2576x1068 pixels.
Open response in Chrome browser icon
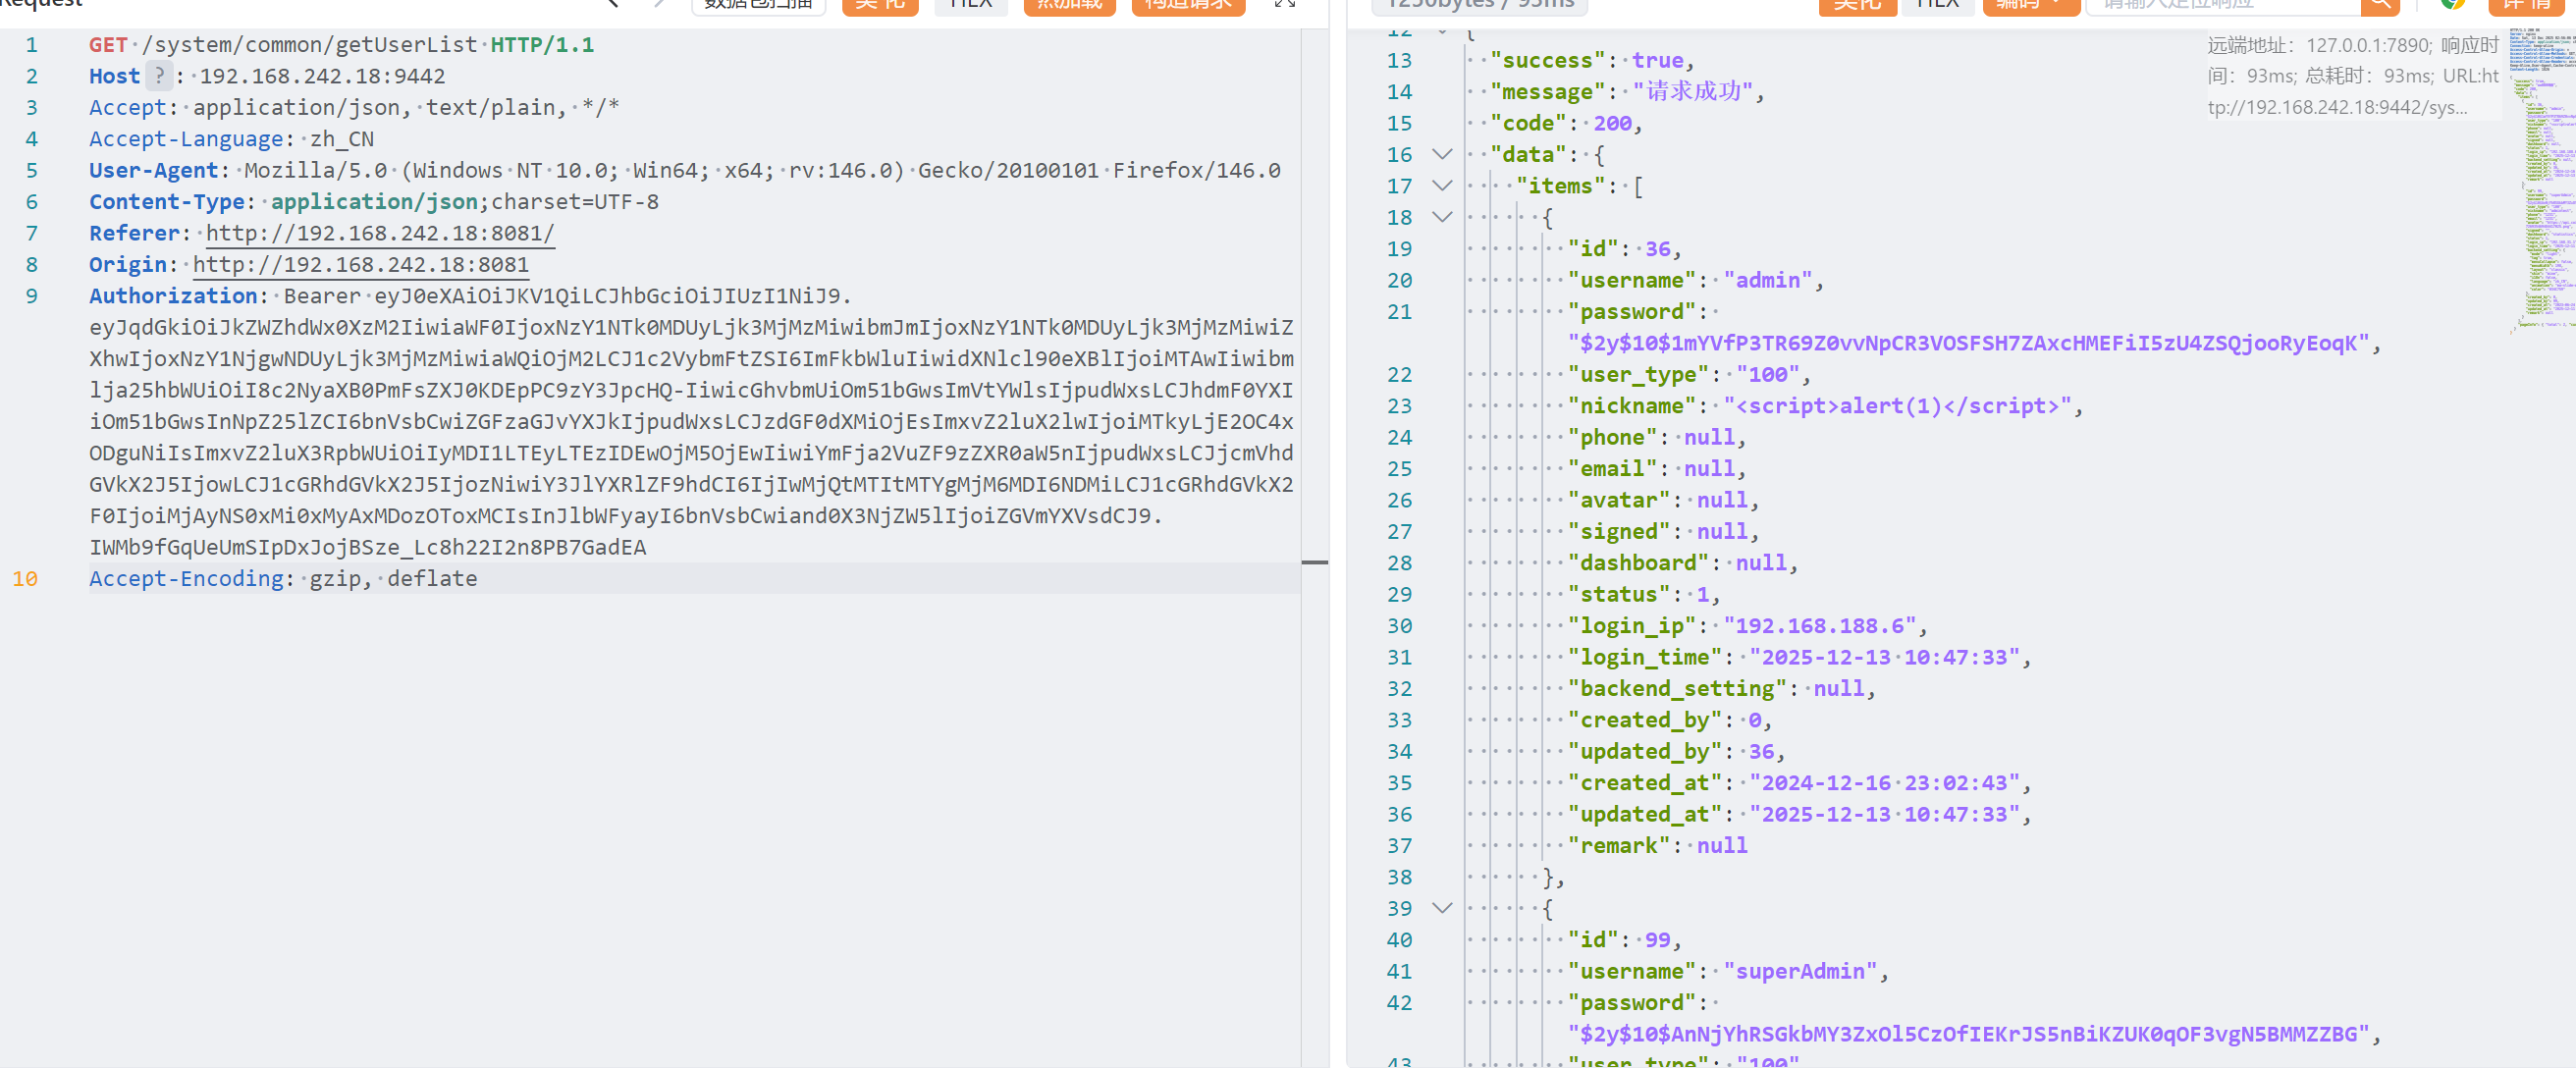point(2452,5)
